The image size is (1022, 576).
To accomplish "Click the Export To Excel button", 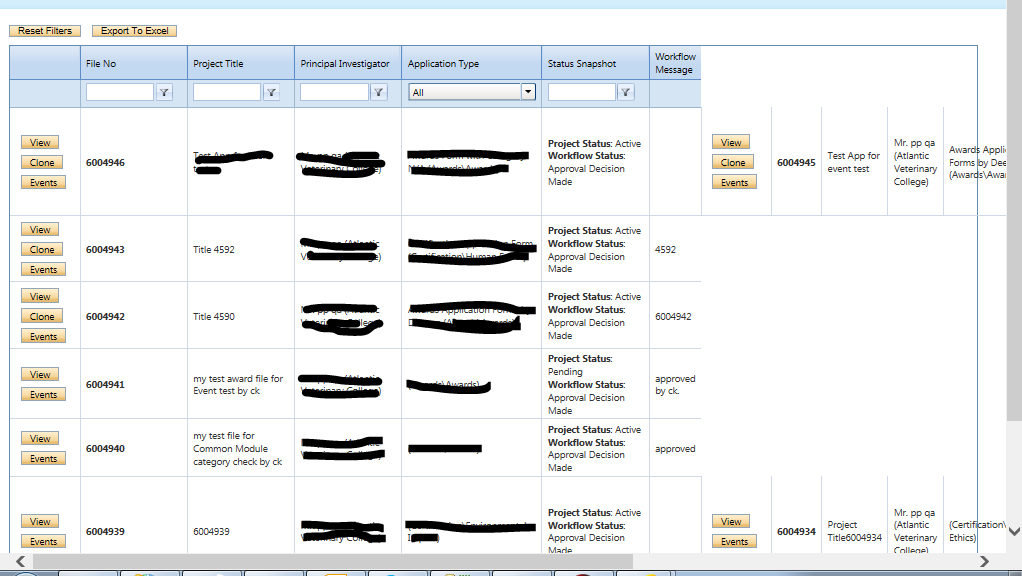I will pos(134,31).
